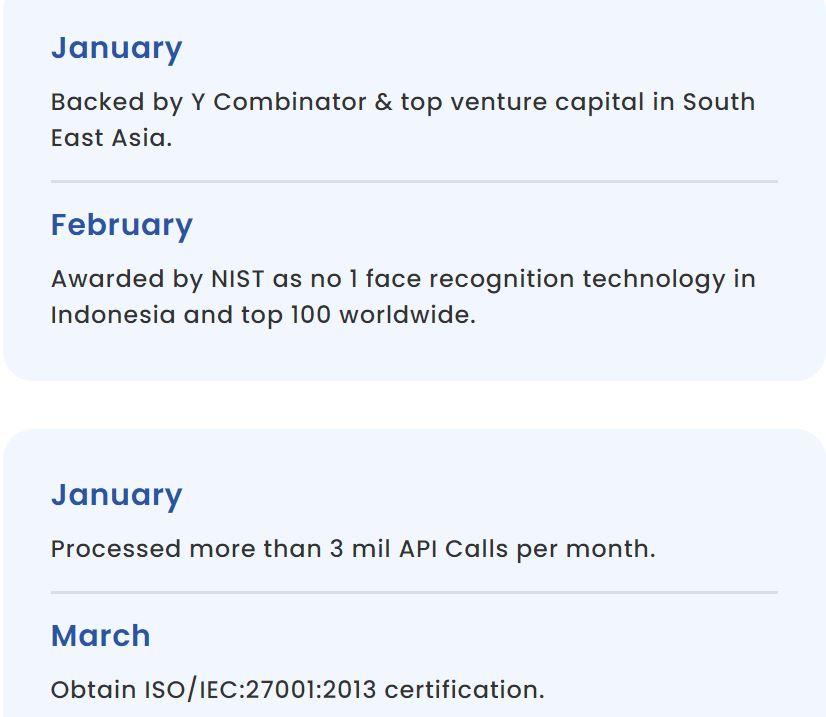Click "Indonesia and top 100 worldwide" text line

(263, 315)
